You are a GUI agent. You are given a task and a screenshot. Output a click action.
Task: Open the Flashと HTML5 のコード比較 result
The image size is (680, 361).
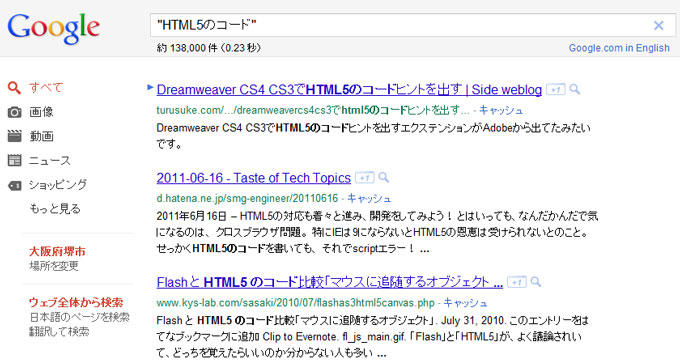(330, 282)
